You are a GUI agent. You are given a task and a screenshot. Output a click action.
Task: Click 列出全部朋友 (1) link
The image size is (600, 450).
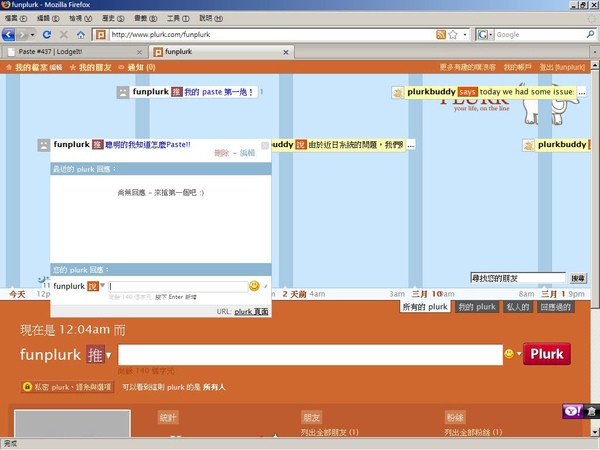tap(329, 432)
